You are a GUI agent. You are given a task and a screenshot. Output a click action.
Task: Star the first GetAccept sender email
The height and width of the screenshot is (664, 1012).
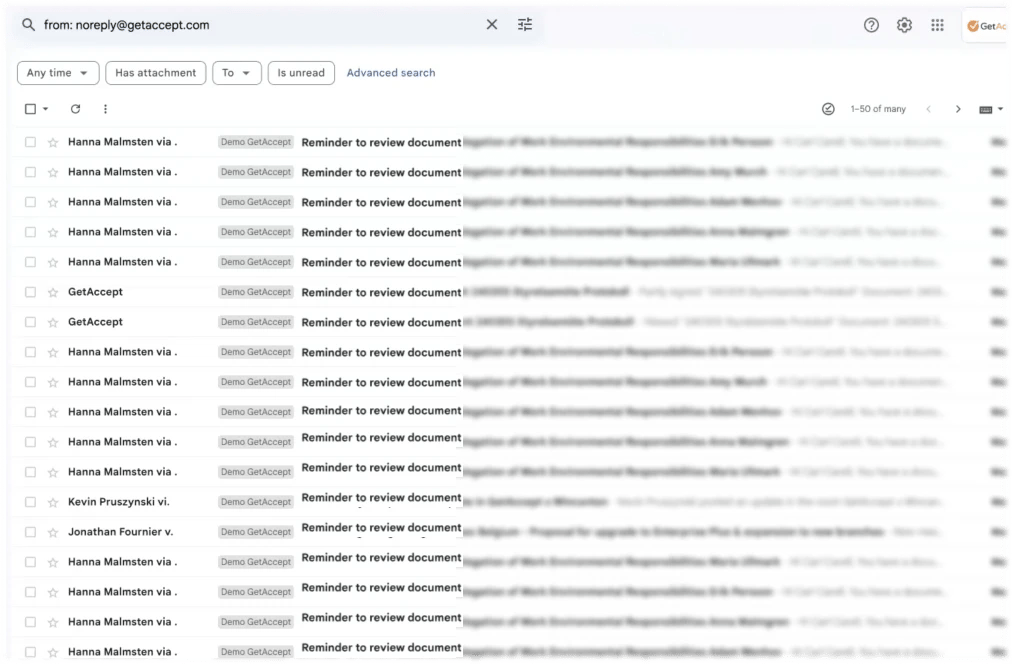click(x=53, y=292)
